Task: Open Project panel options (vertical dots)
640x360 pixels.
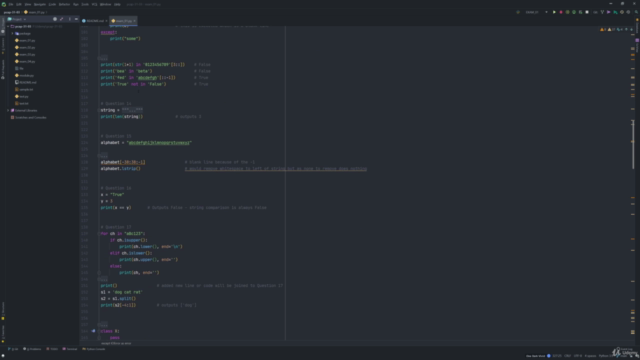Action: (69, 19)
